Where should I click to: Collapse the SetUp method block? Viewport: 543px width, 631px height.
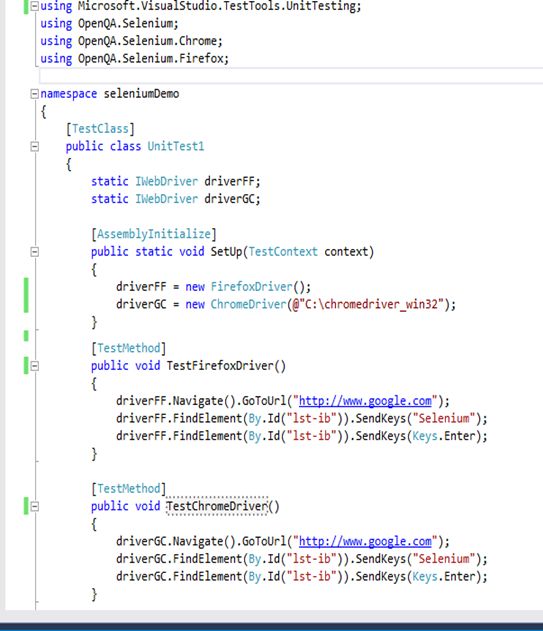(35, 252)
